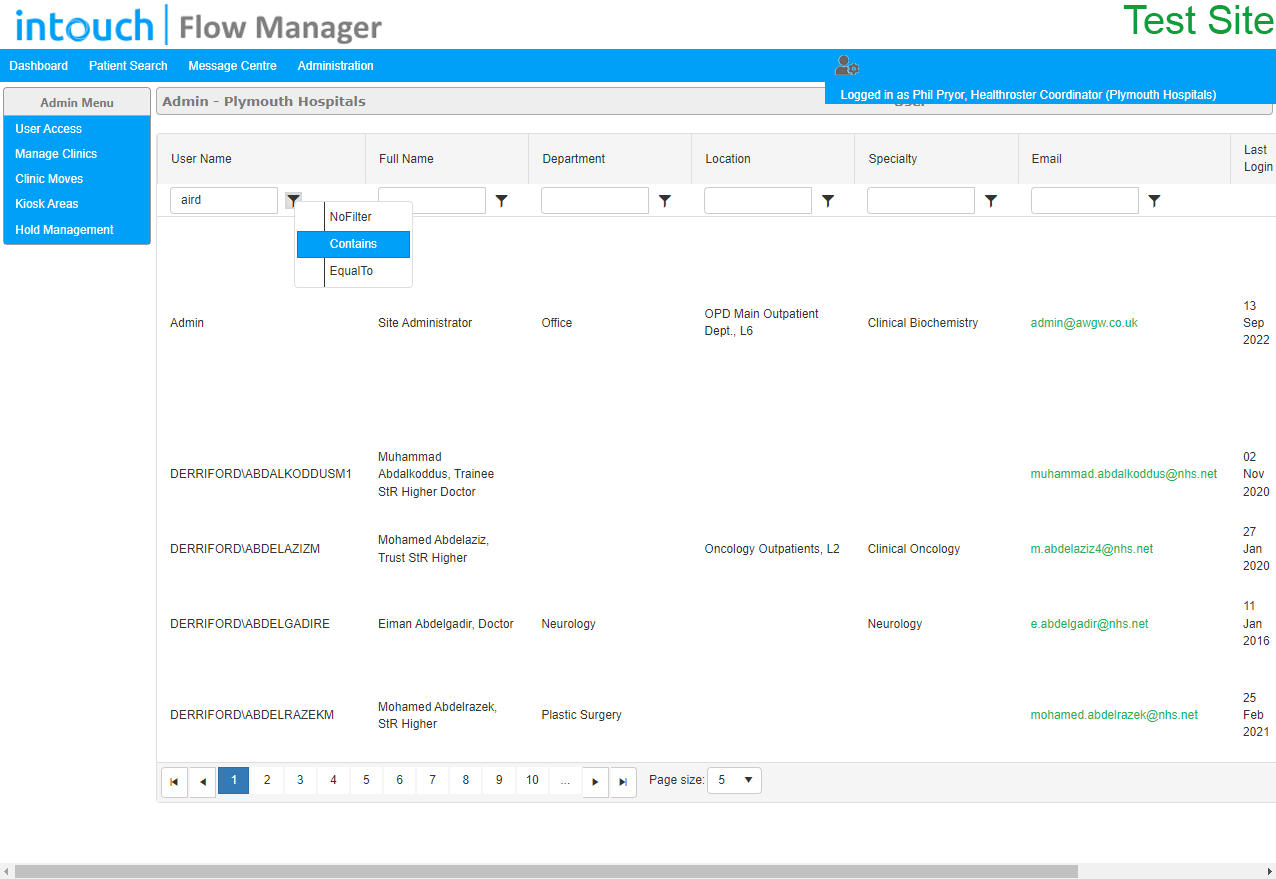Sort by Email column header
Image resolution: width=1276 pixels, height=879 pixels.
[x=1047, y=159]
